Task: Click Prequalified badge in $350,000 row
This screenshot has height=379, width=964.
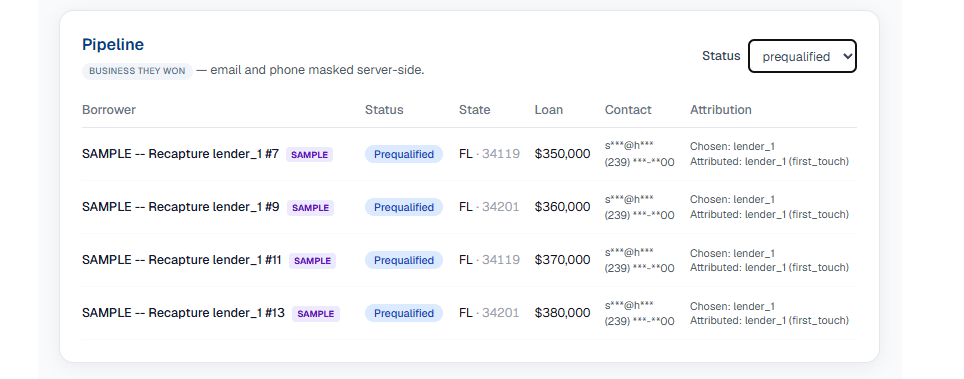Action: [404, 154]
